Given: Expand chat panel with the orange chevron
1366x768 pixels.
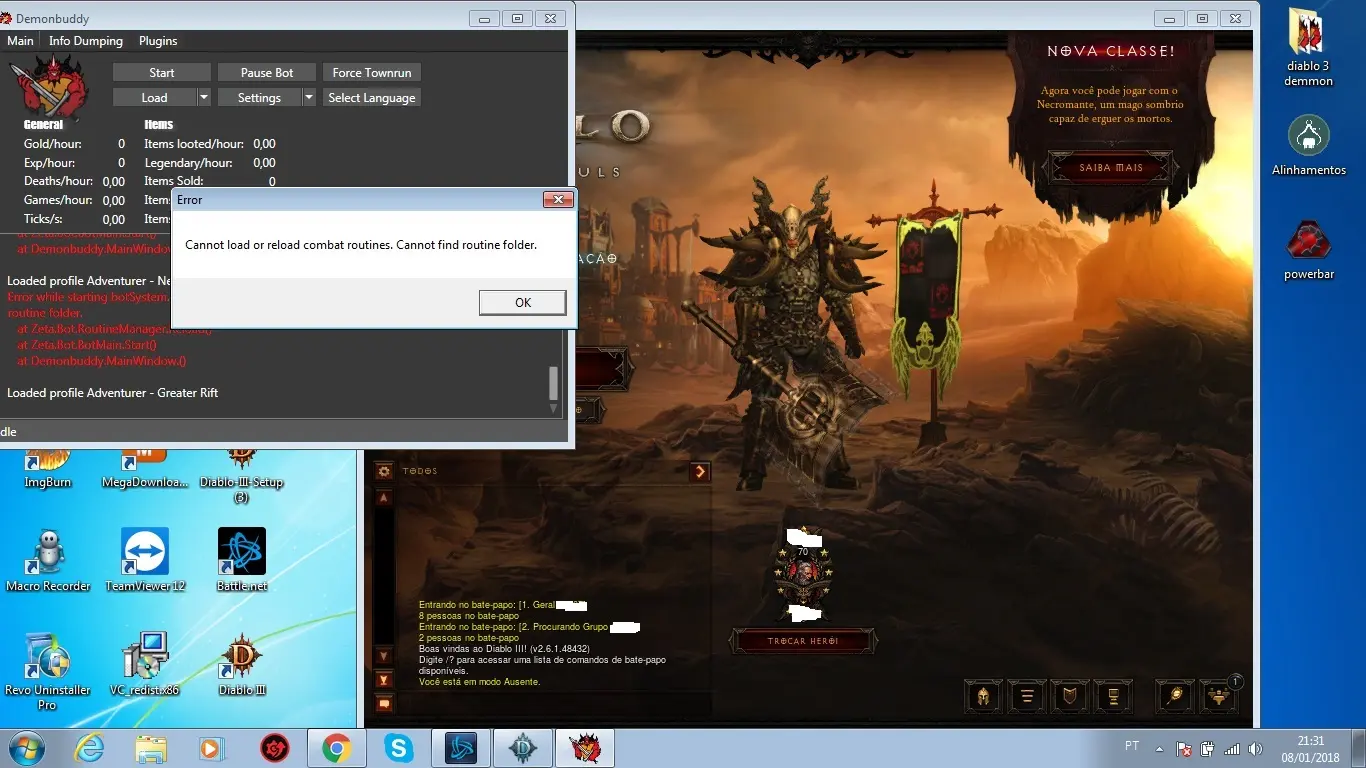Looking at the screenshot, I should pyautogui.click(x=700, y=471).
